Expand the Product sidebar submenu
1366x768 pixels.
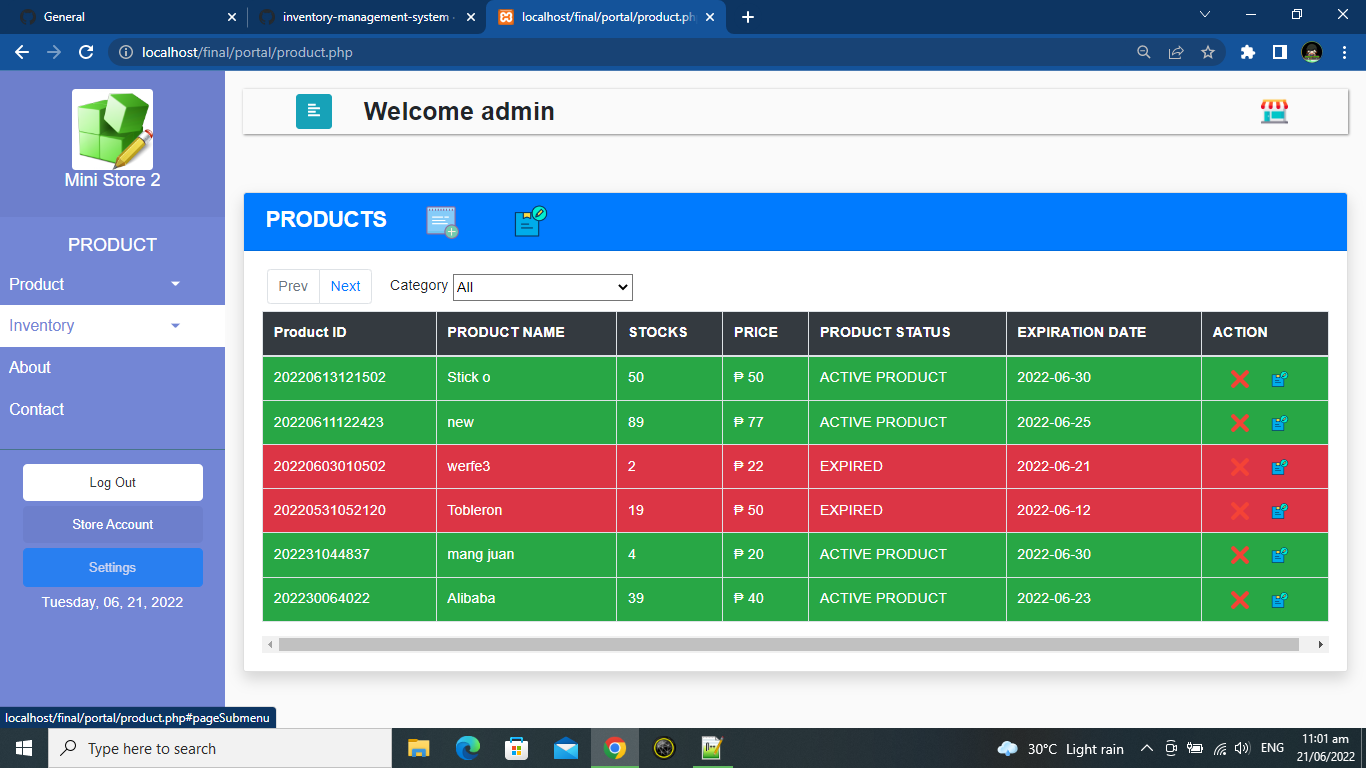click(112, 284)
